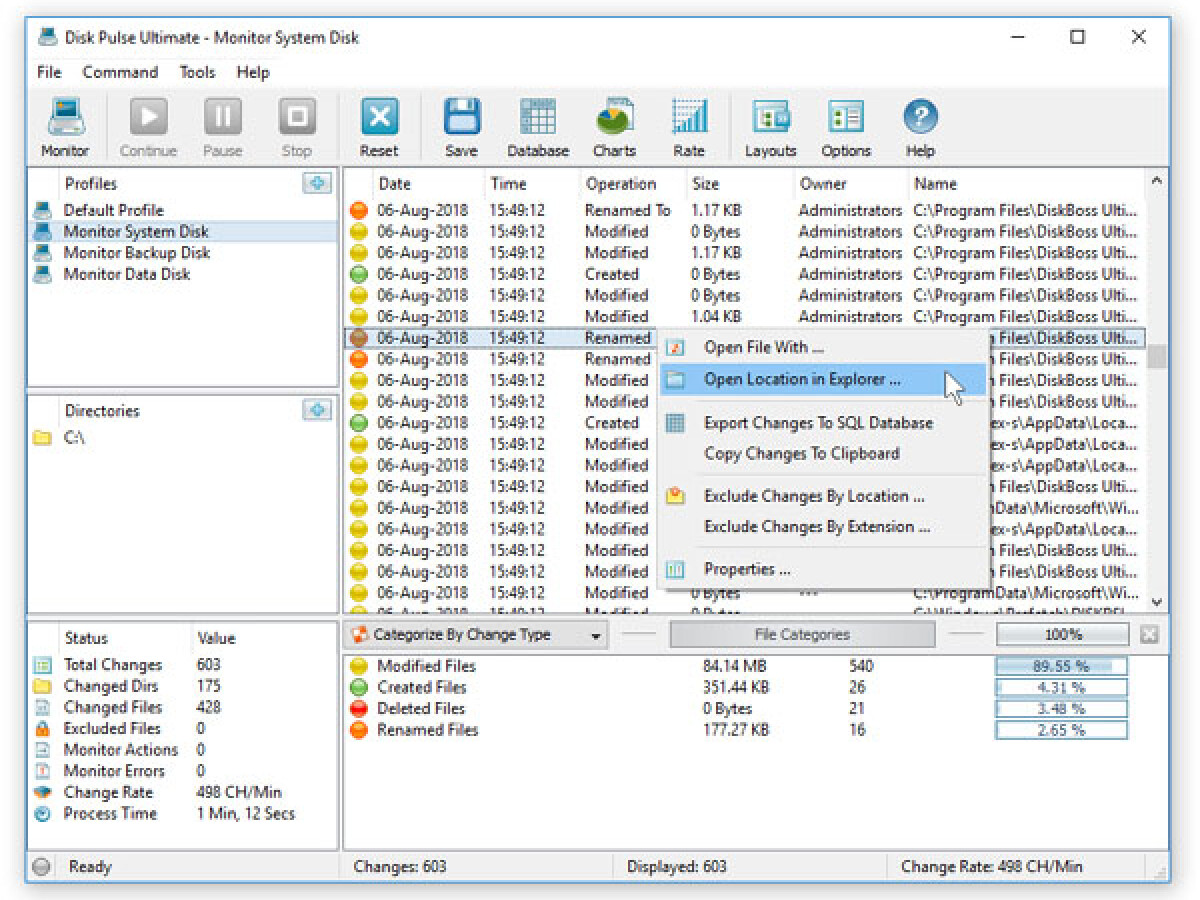Click the Reset icon in toolbar
The height and width of the screenshot is (900, 1200).
(x=379, y=125)
